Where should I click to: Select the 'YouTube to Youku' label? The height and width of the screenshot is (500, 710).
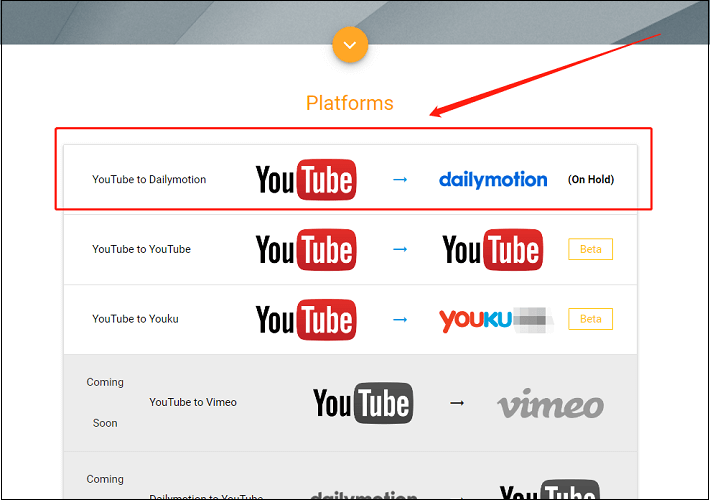135,319
